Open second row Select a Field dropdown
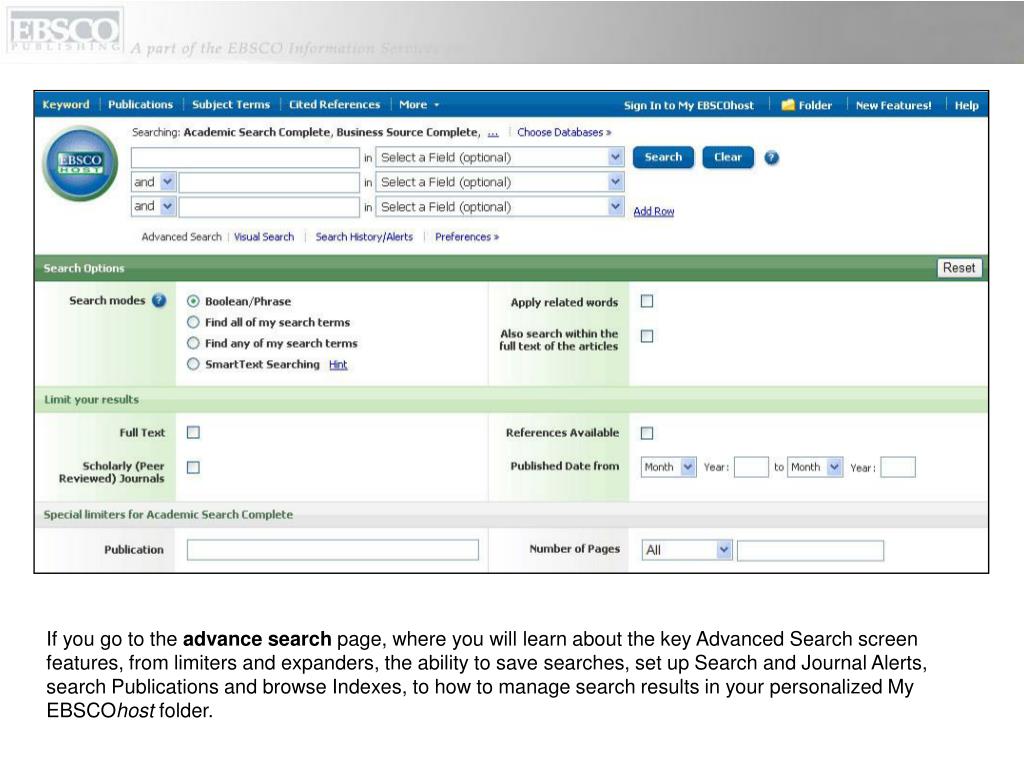This screenshot has width=1024, height=768. click(500, 182)
